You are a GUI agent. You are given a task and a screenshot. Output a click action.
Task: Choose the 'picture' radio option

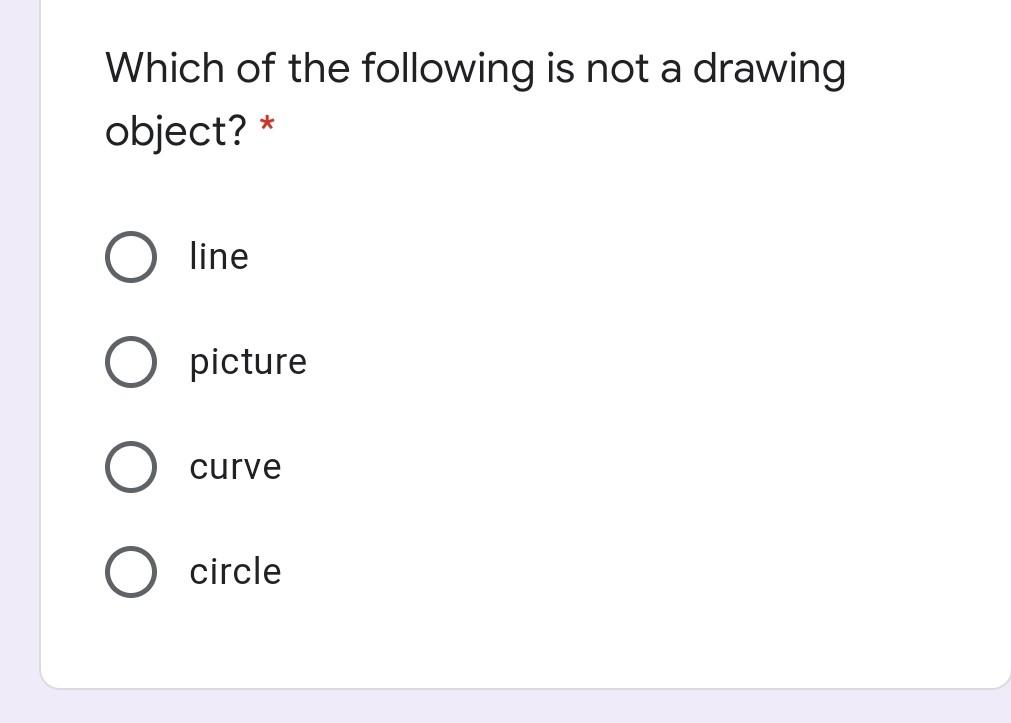tap(131, 362)
